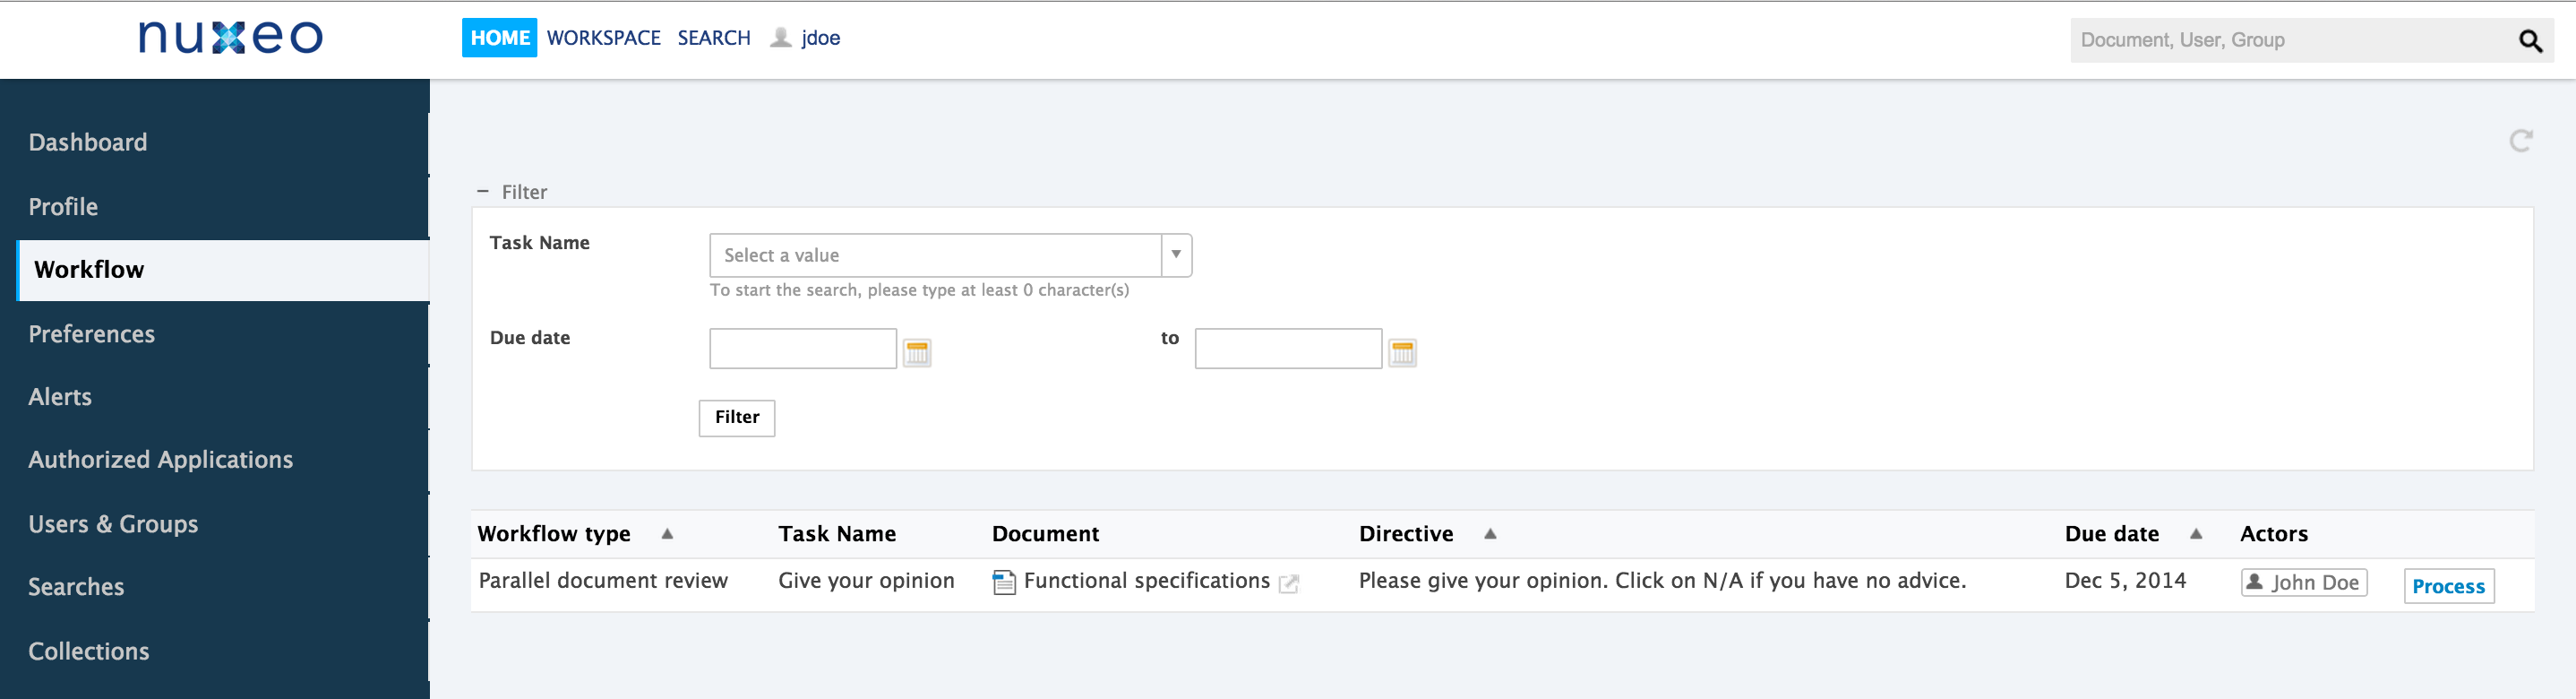Click the Process button for the task
This screenshot has width=2576, height=699.
(2447, 586)
